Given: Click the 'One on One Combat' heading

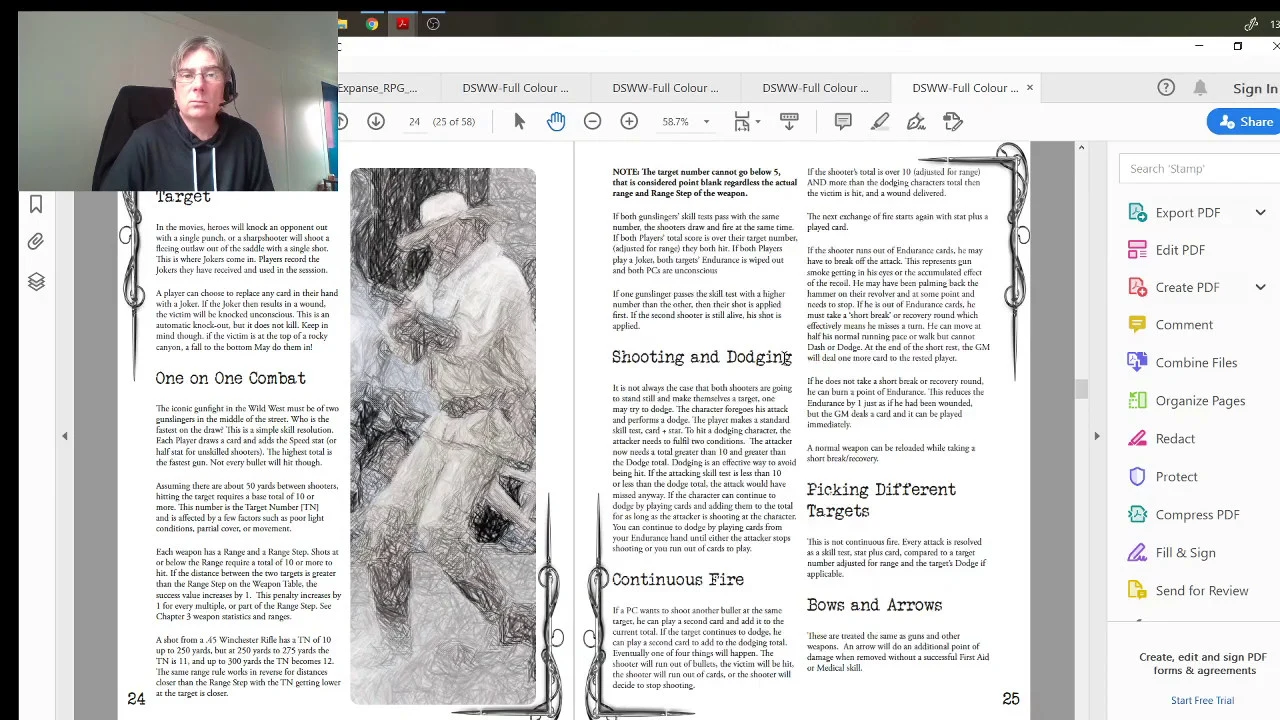Looking at the screenshot, I should pos(230,378).
